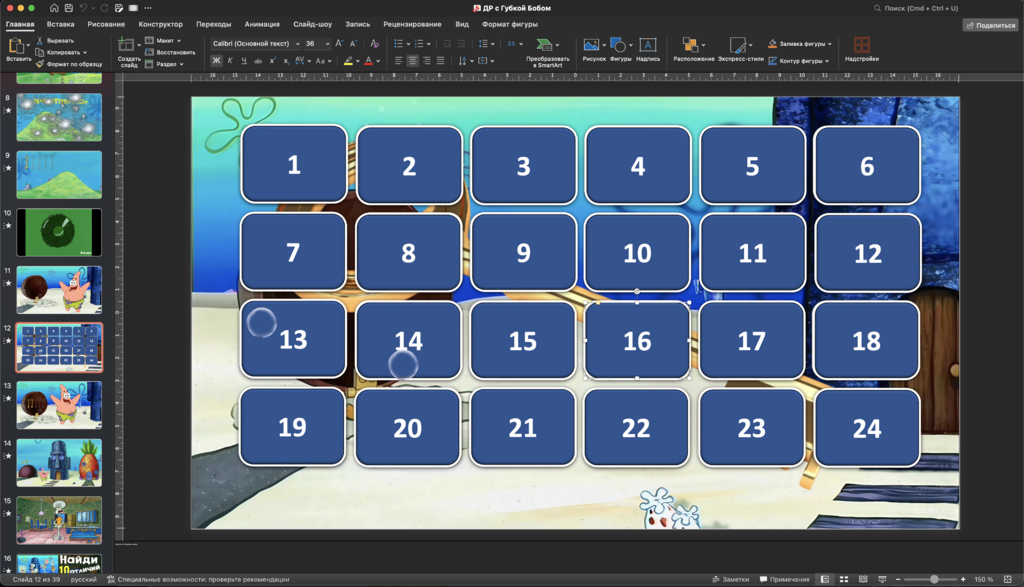Open the Вставка (Insert) tab

[x=60, y=24]
